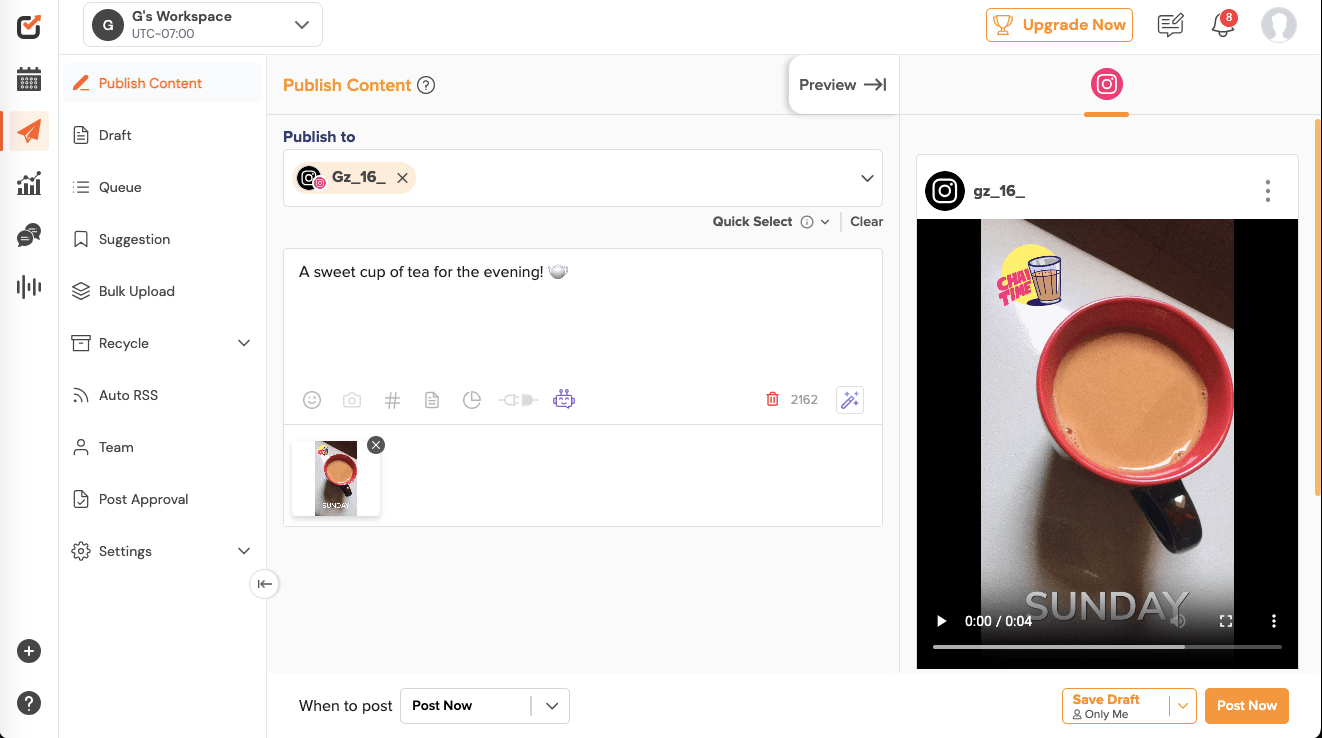Click the emoji picker icon in editor

click(x=312, y=400)
